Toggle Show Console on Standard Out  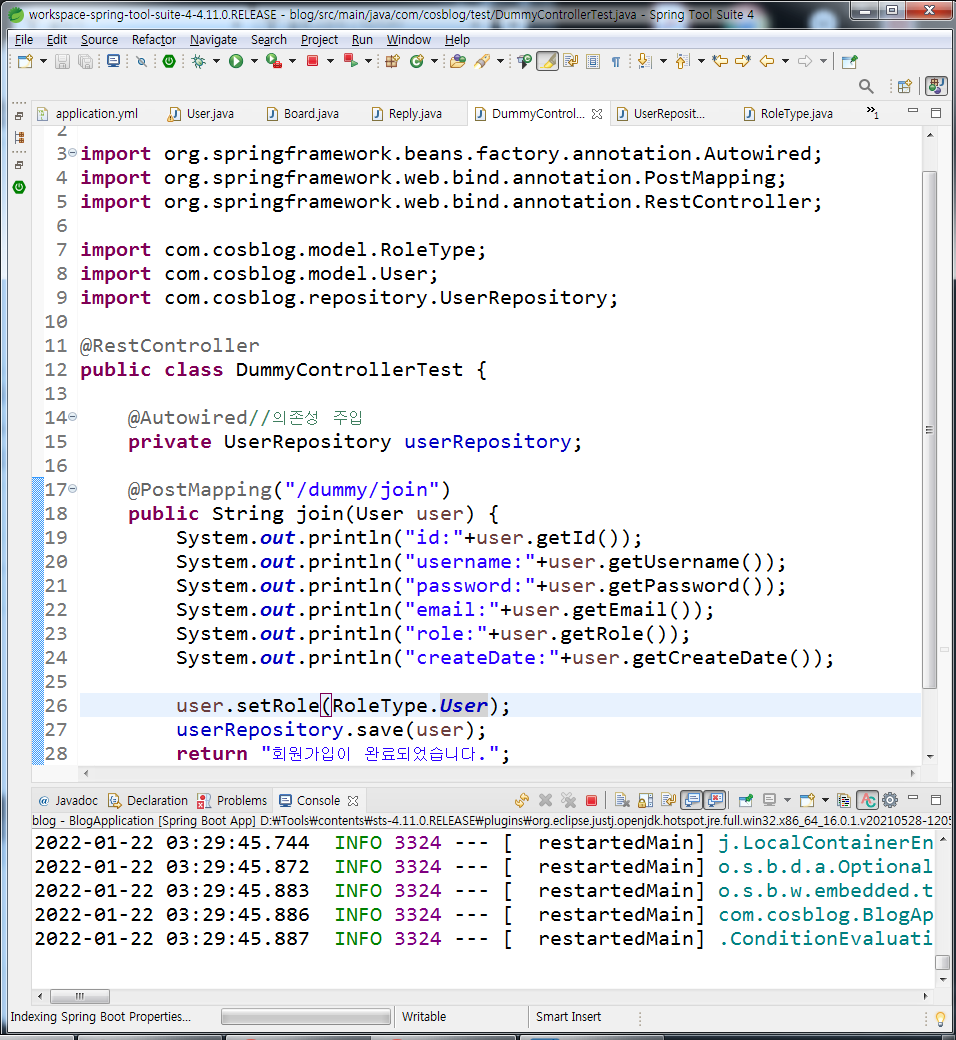pyautogui.click(x=692, y=801)
